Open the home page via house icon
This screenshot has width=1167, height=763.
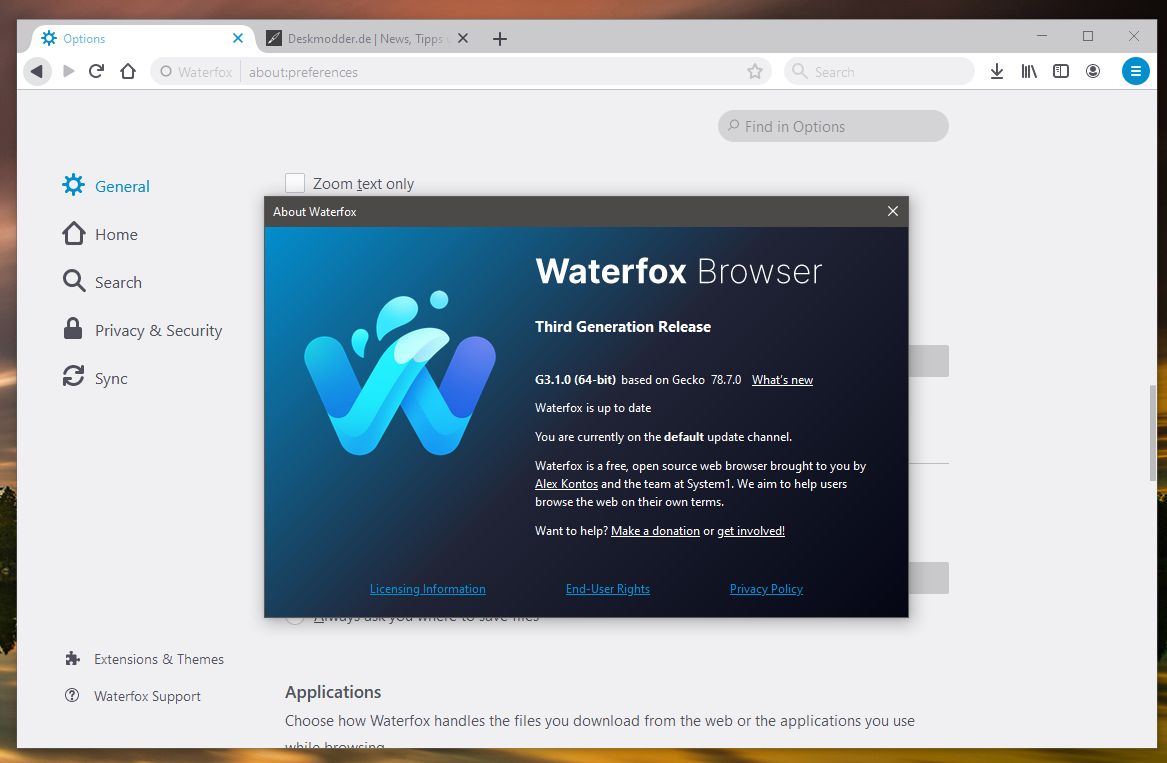coord(128,71)
